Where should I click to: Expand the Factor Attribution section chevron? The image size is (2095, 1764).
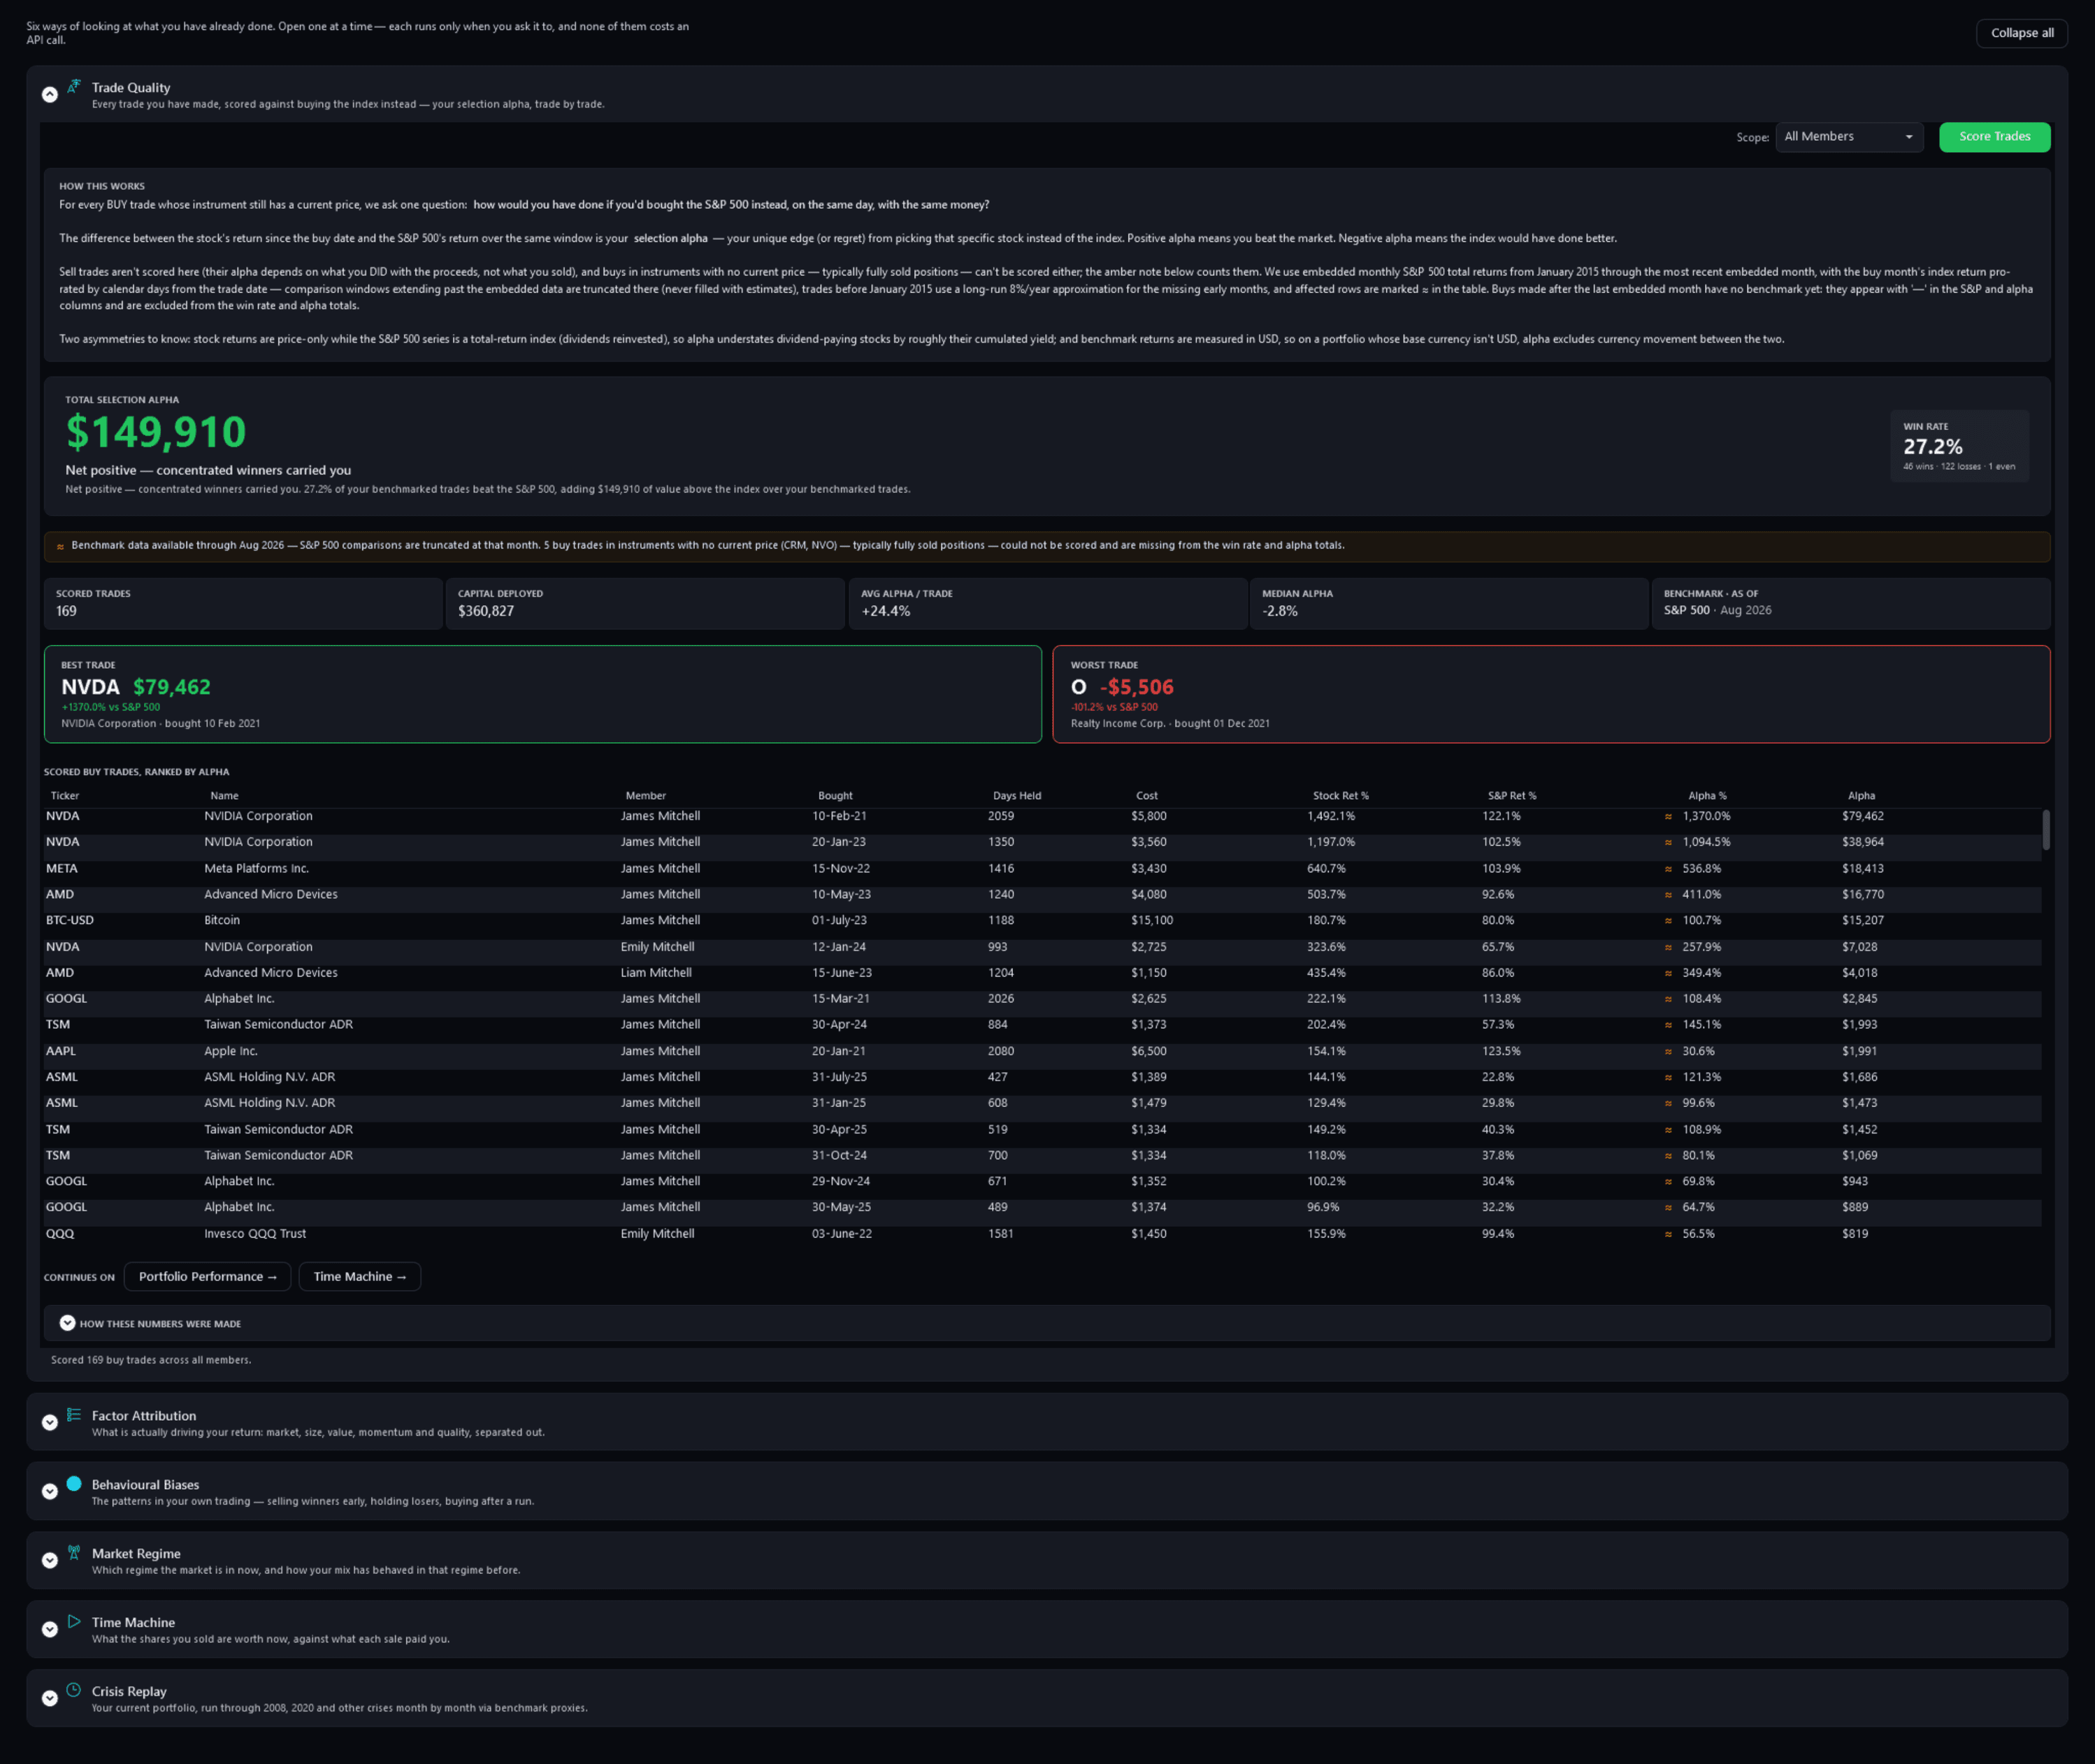coord(49,1422)
